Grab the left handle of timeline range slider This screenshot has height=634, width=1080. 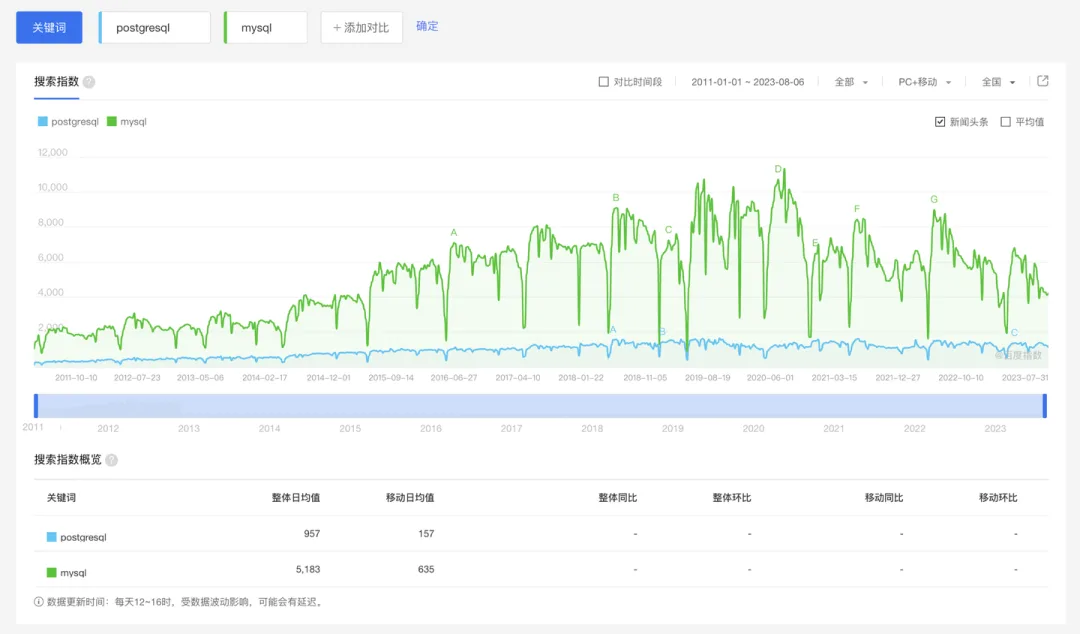36,406
